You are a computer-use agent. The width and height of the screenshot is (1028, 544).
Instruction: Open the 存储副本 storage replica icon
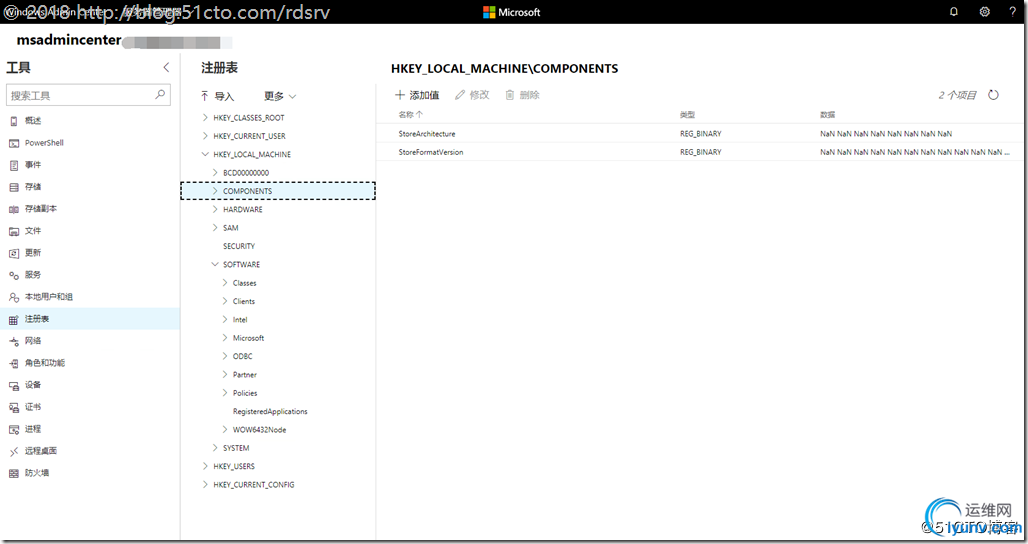14,209
